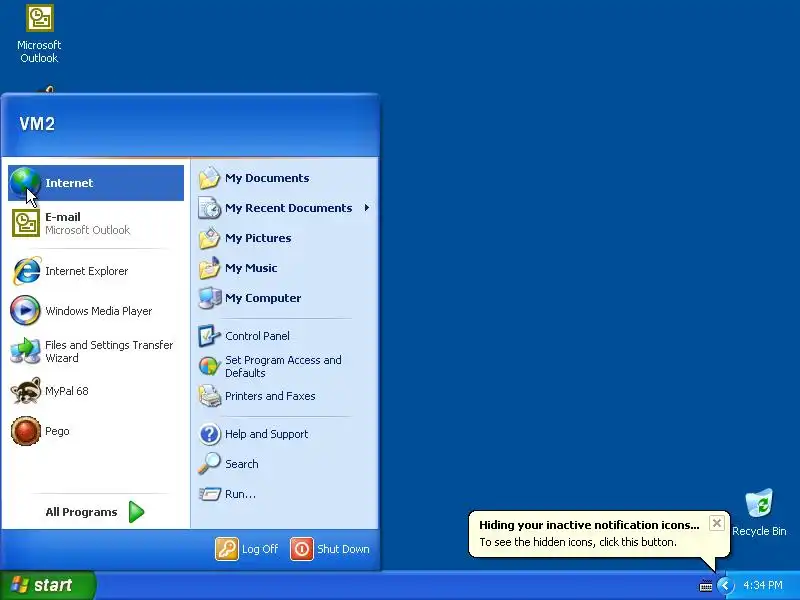
Task: Click the 'MyPal 68' label
Action: [x=66, y=391]
